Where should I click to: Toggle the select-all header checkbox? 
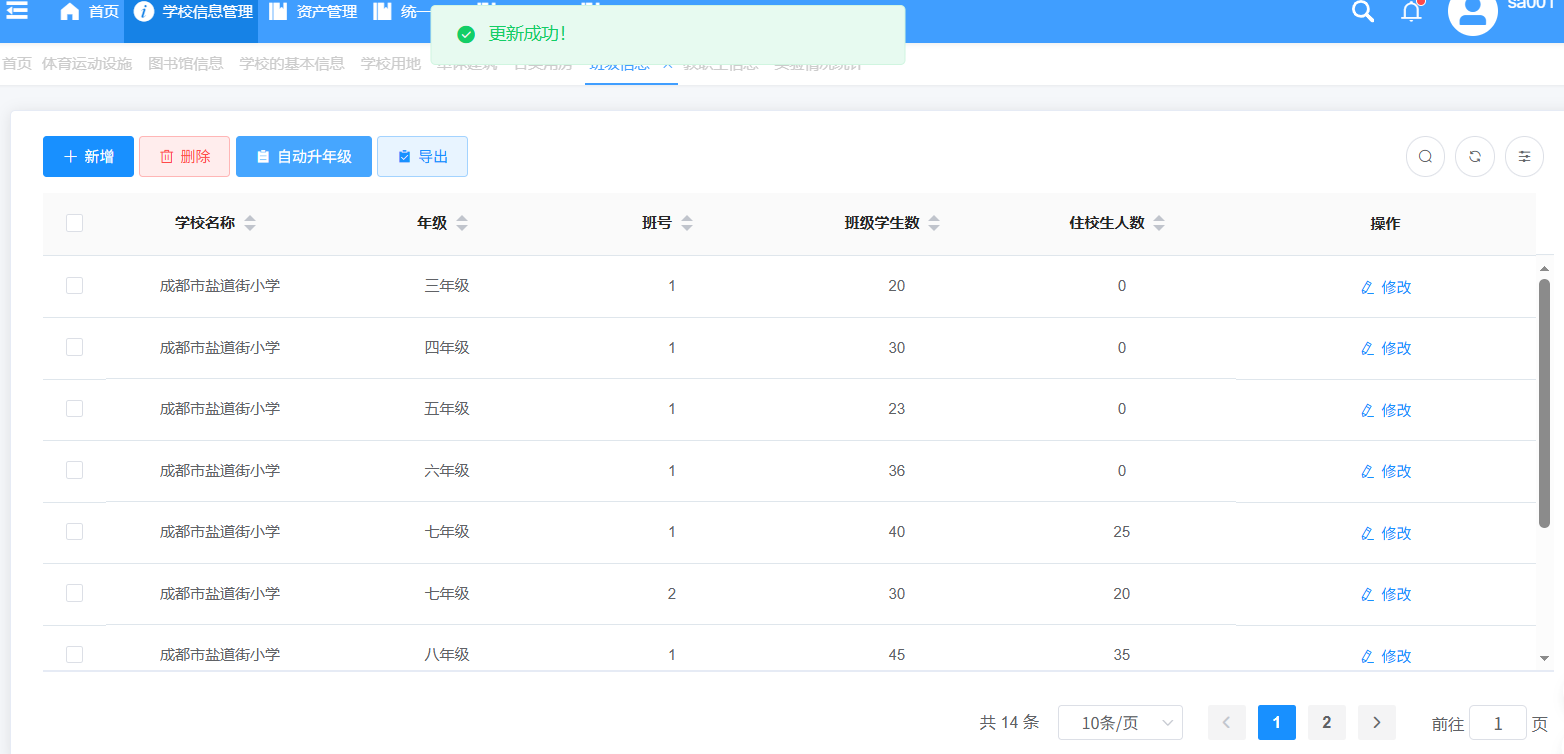(74, 223)
